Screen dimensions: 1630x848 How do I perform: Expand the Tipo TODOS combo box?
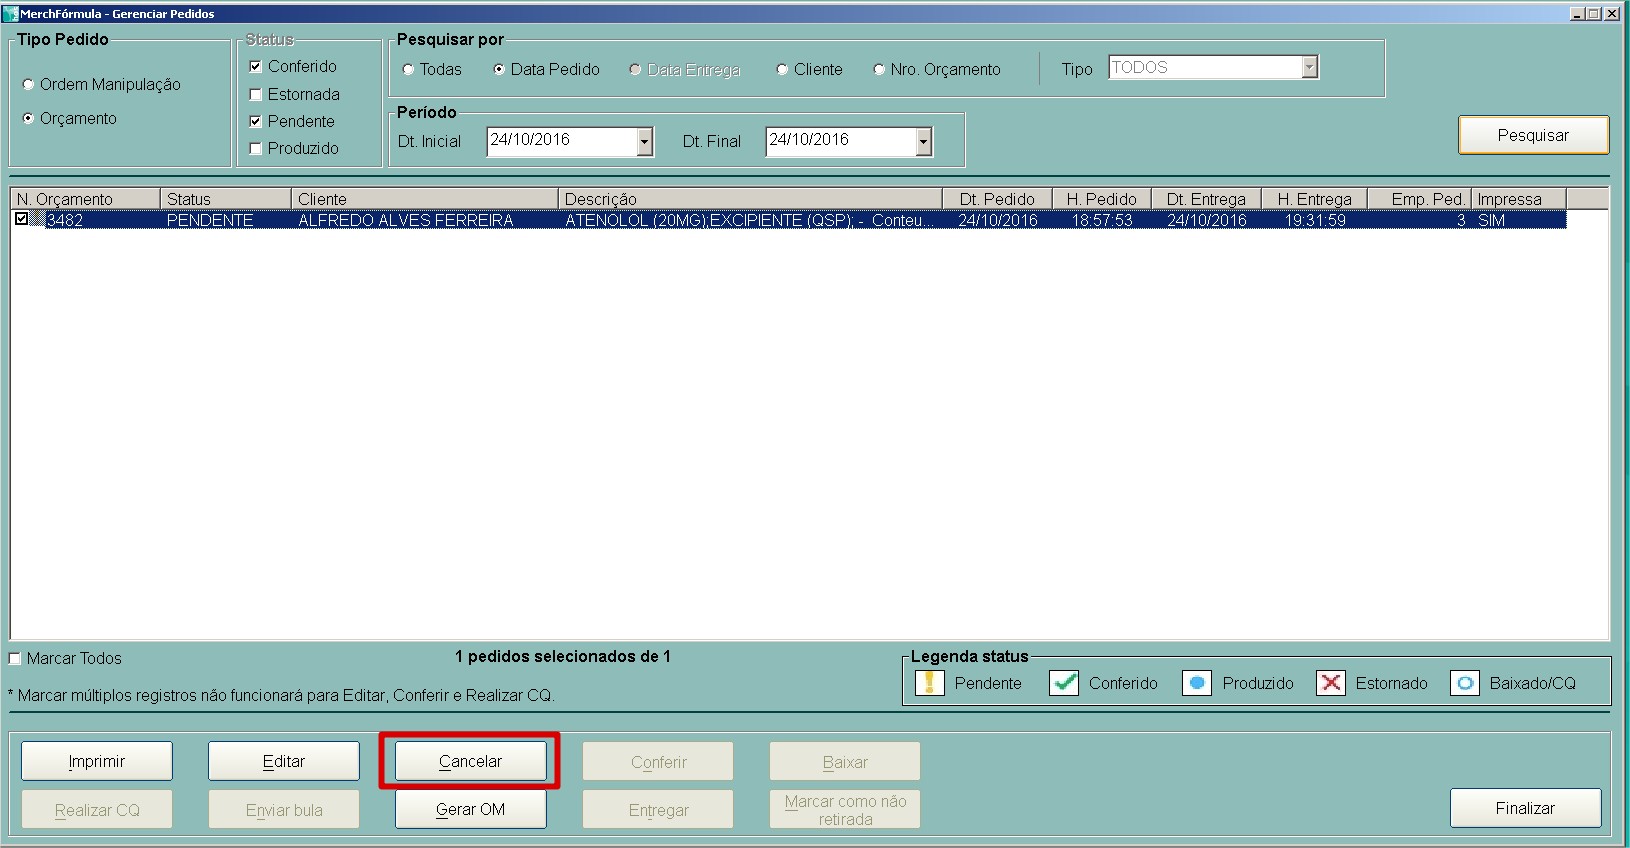pos(1309,67)
